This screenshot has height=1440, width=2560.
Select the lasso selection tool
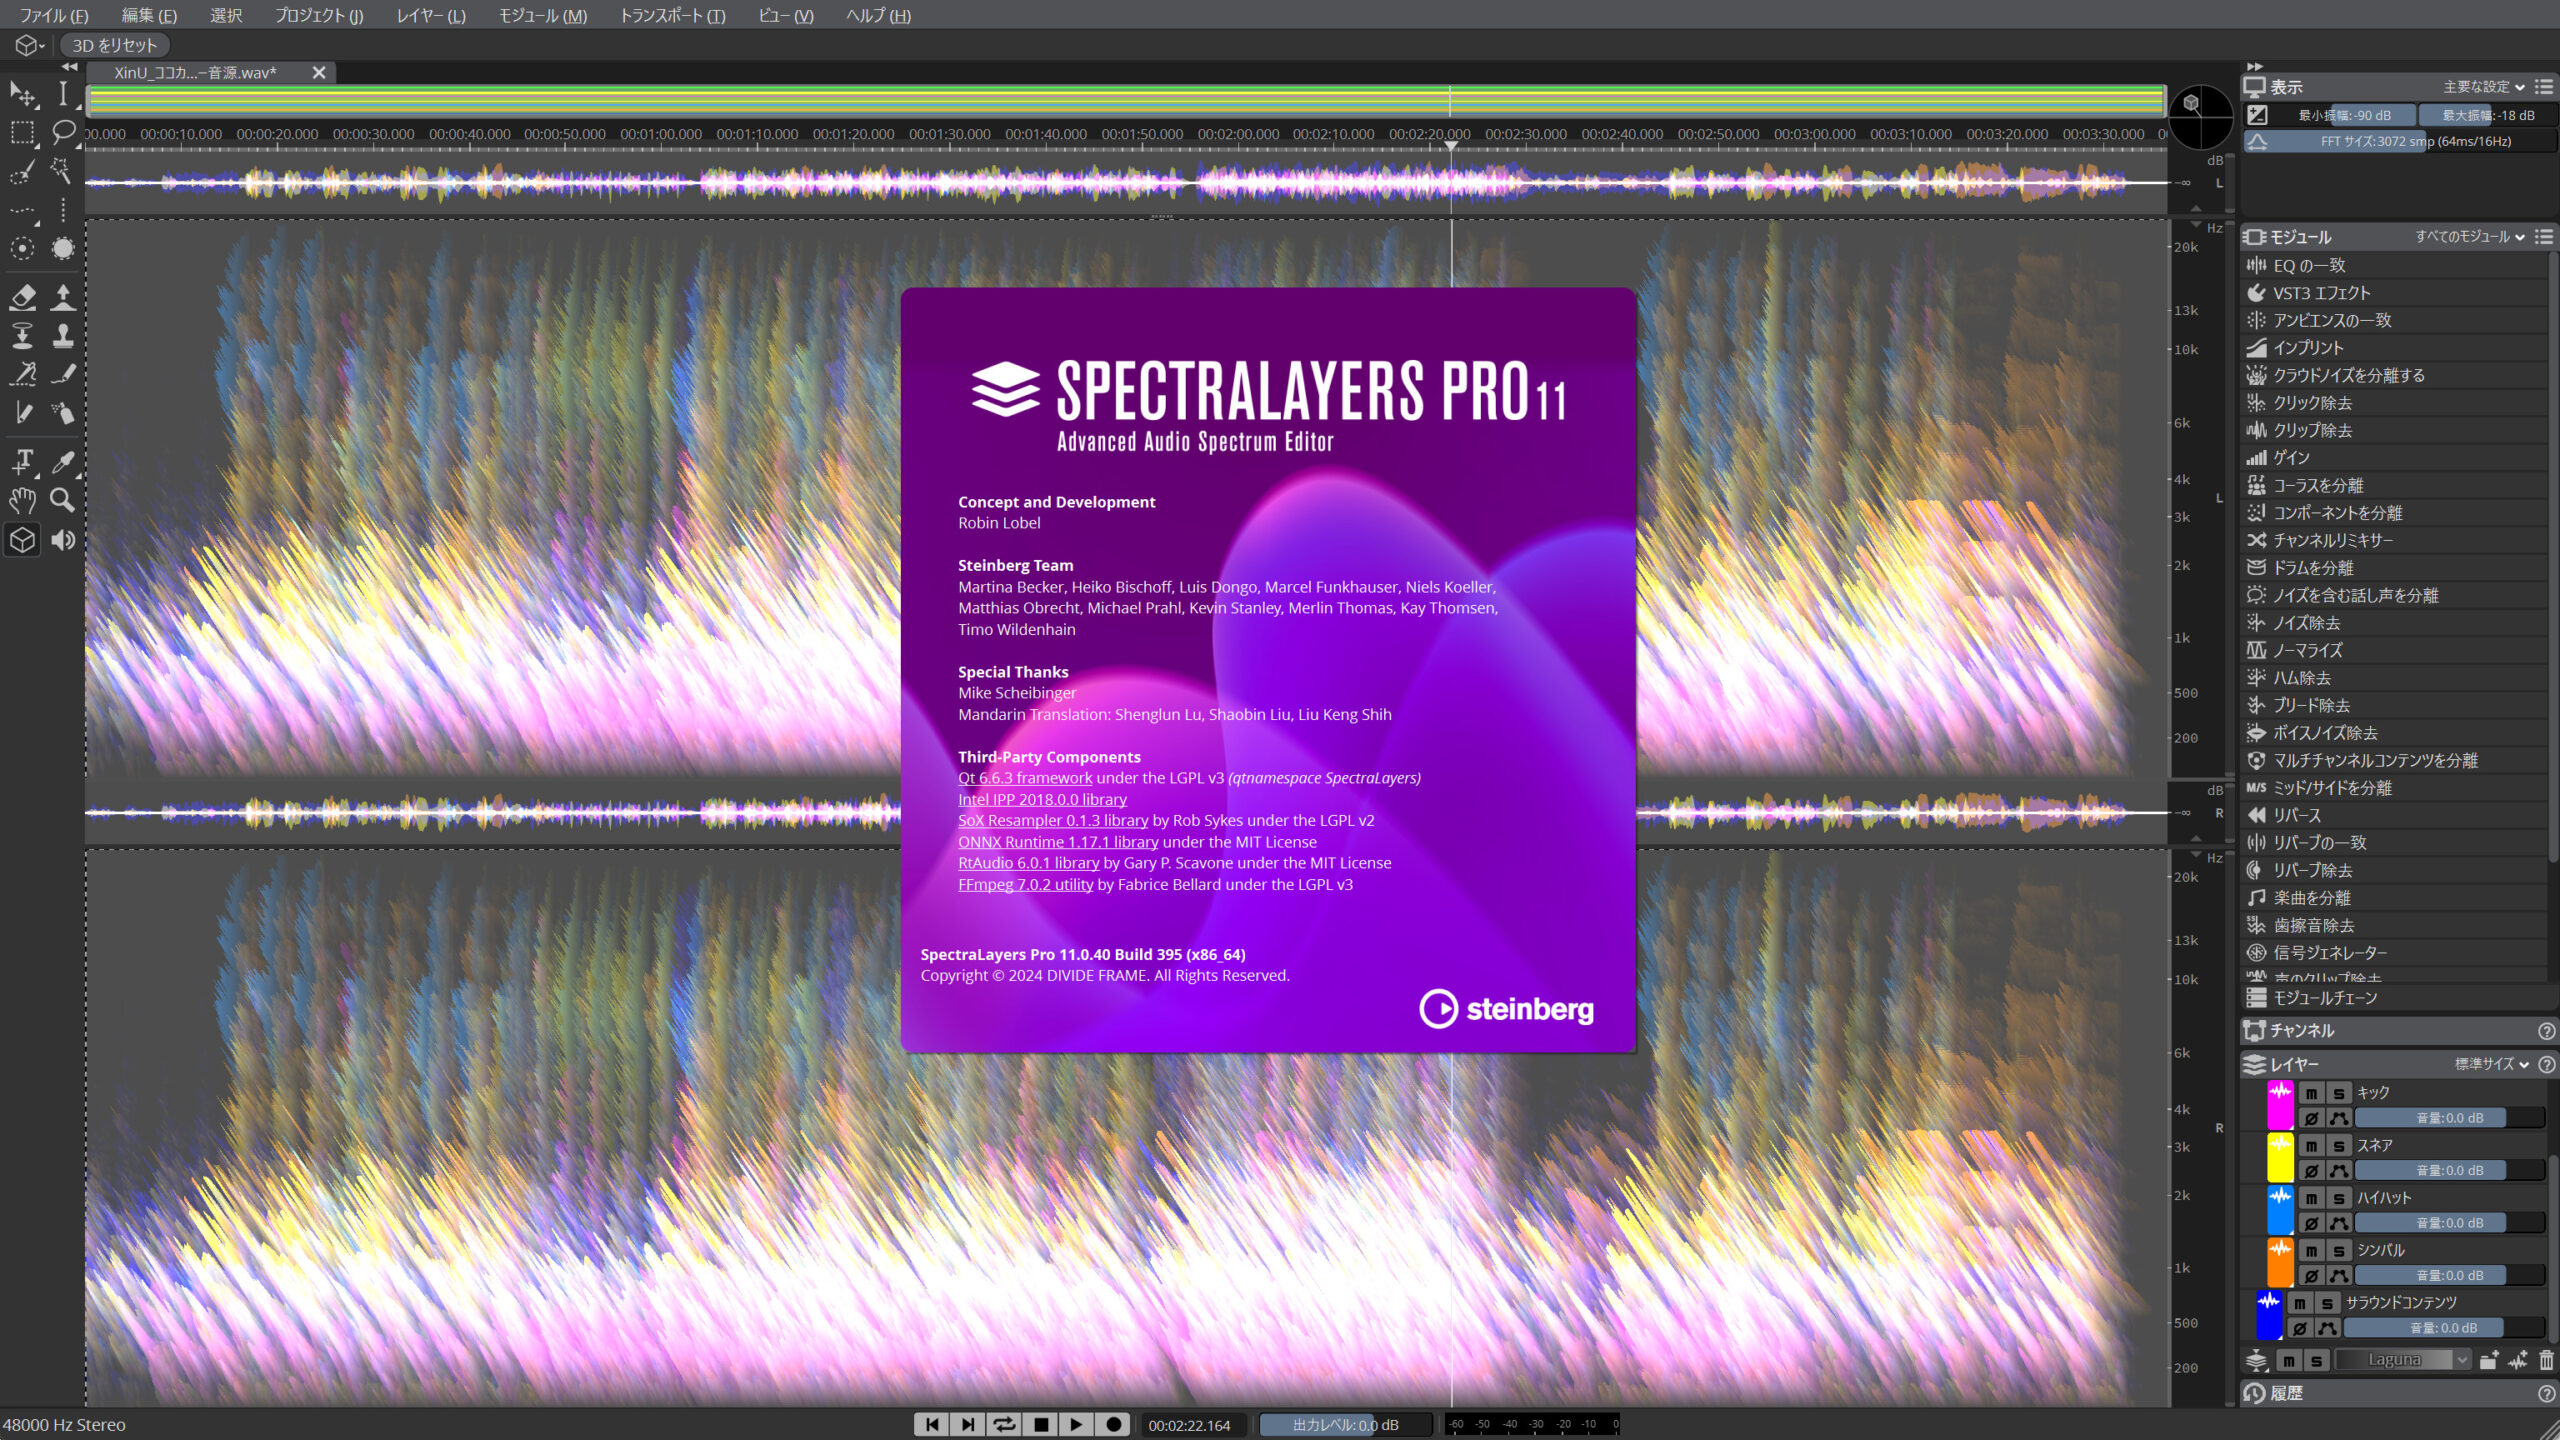(x=63, y=132)
